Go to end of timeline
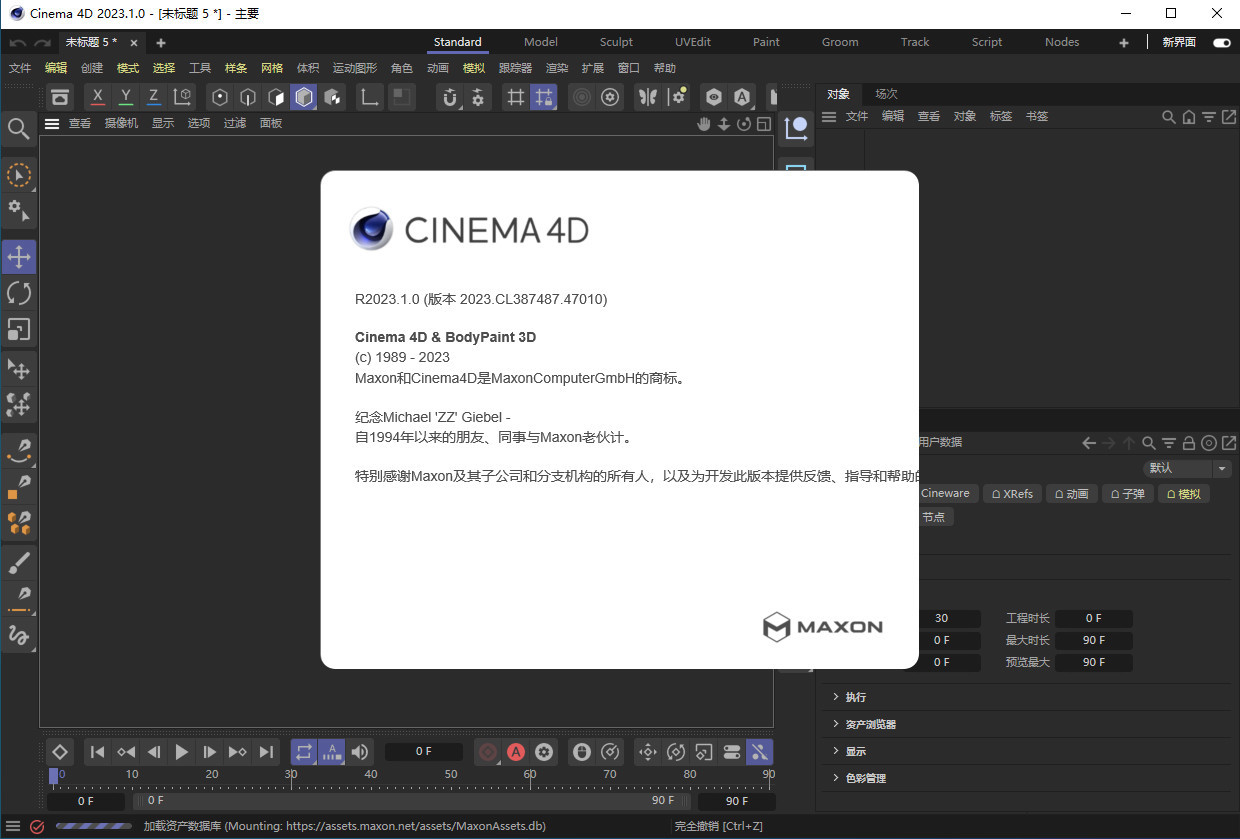 (265, 752)
